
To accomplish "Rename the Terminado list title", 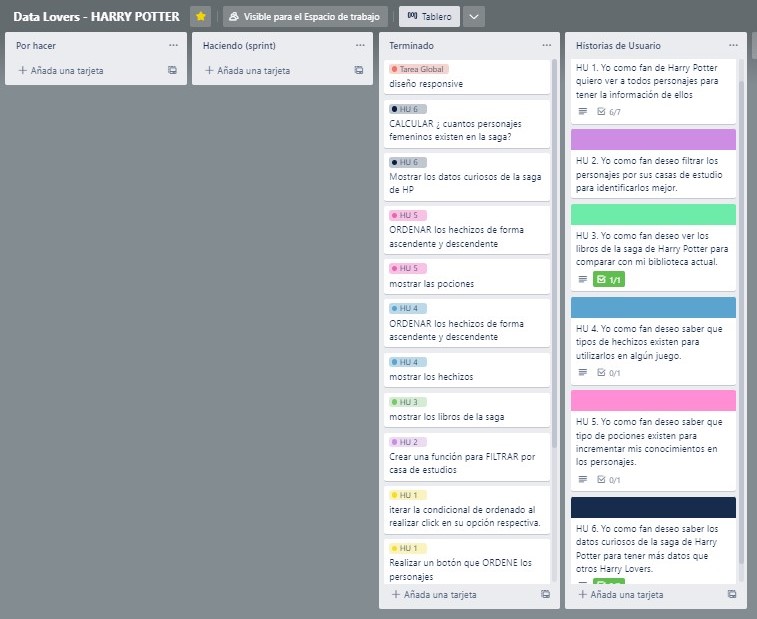I will coord(411,45).
